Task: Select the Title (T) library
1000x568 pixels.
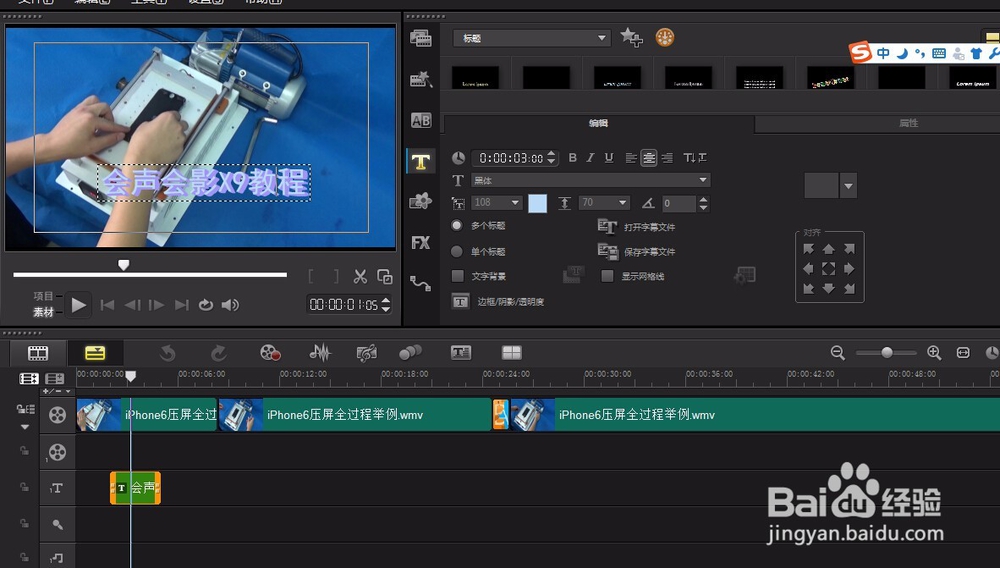Action: click(x=420, y=161)
